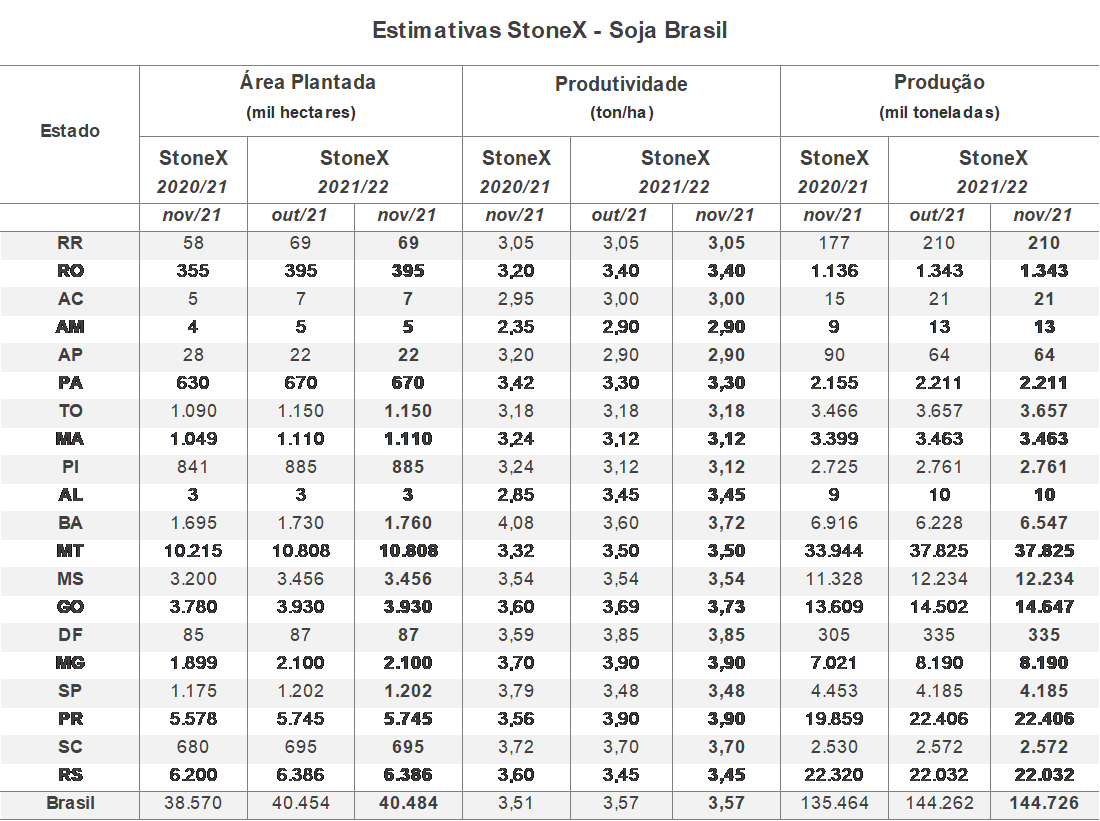The height and width of the screenshot is (821, 1100).
Task: Click the Produtividade column group header
Action: tap(621, 84)
